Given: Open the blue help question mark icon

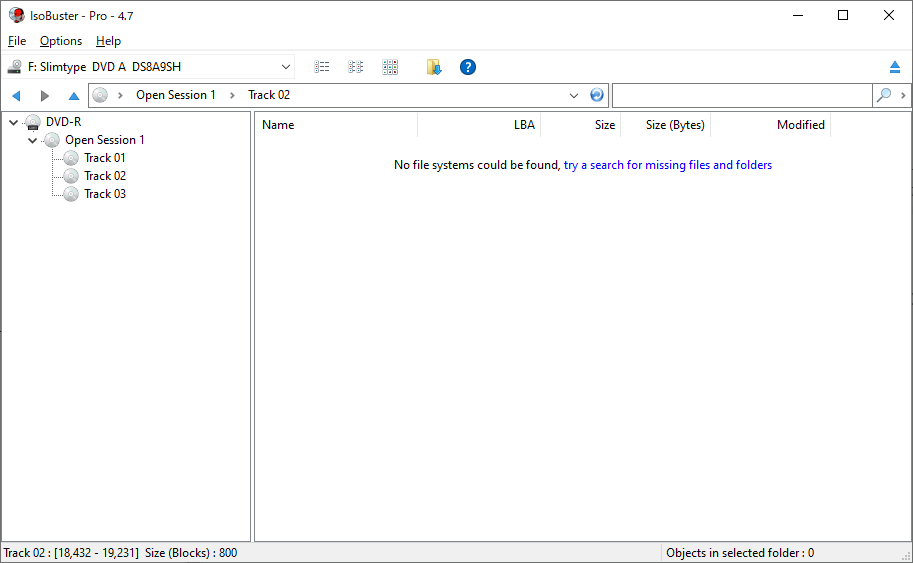Looking at the screenshot, I should point(468,67).
